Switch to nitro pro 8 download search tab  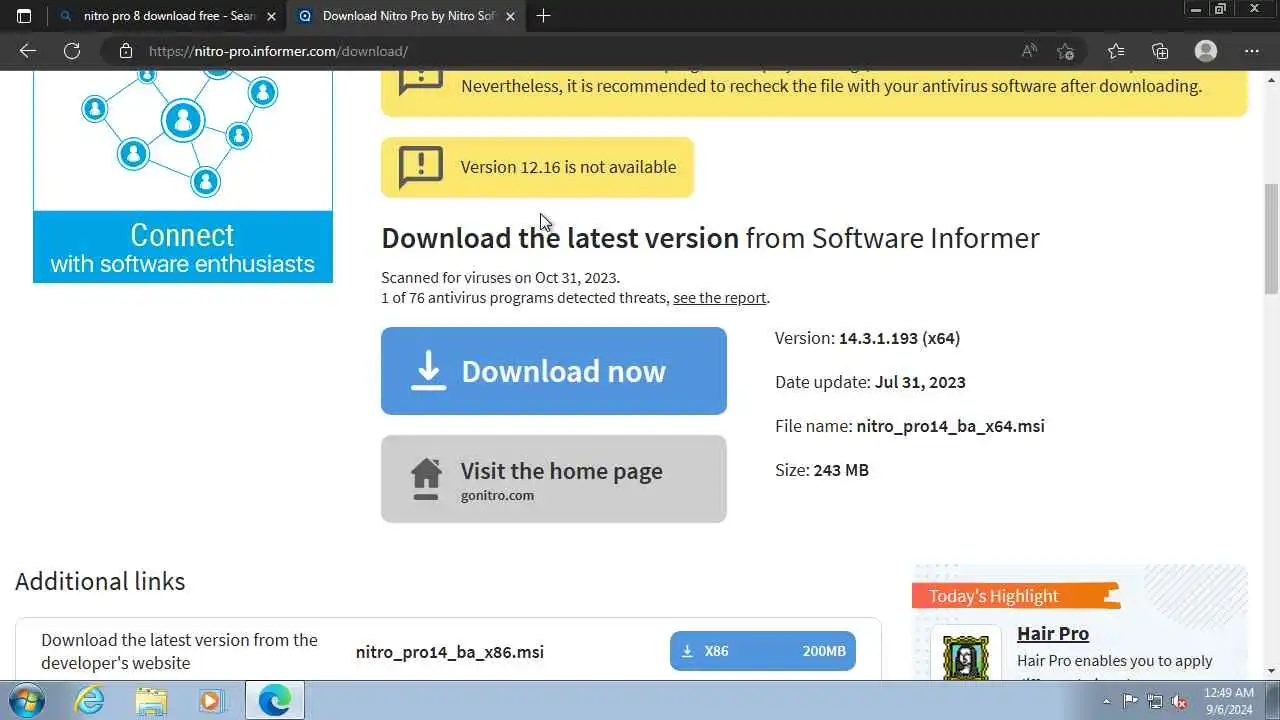click(167, 16)
